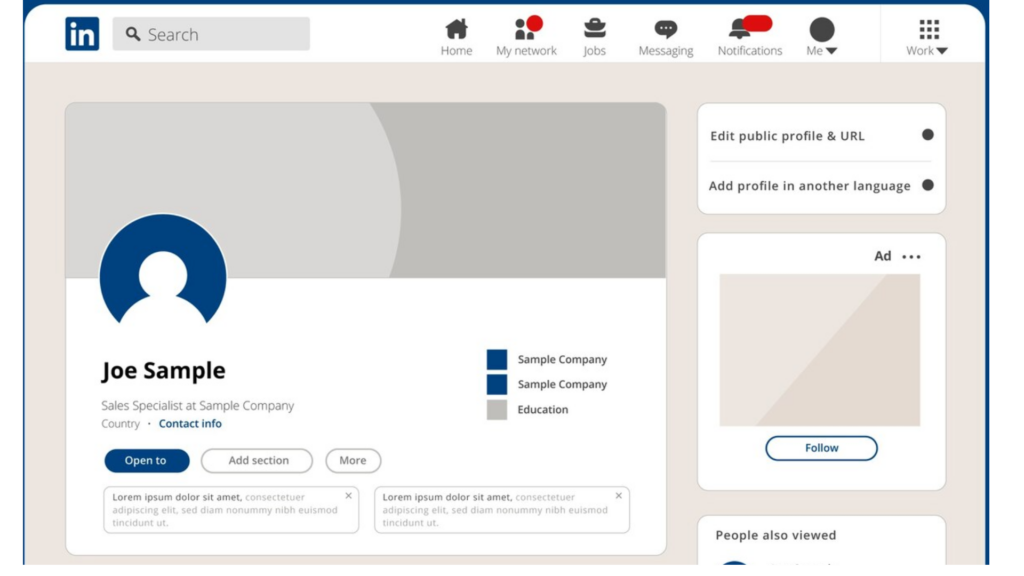Select Add profile in another language
1024x576 pixels.
click(x=809, y=186)
